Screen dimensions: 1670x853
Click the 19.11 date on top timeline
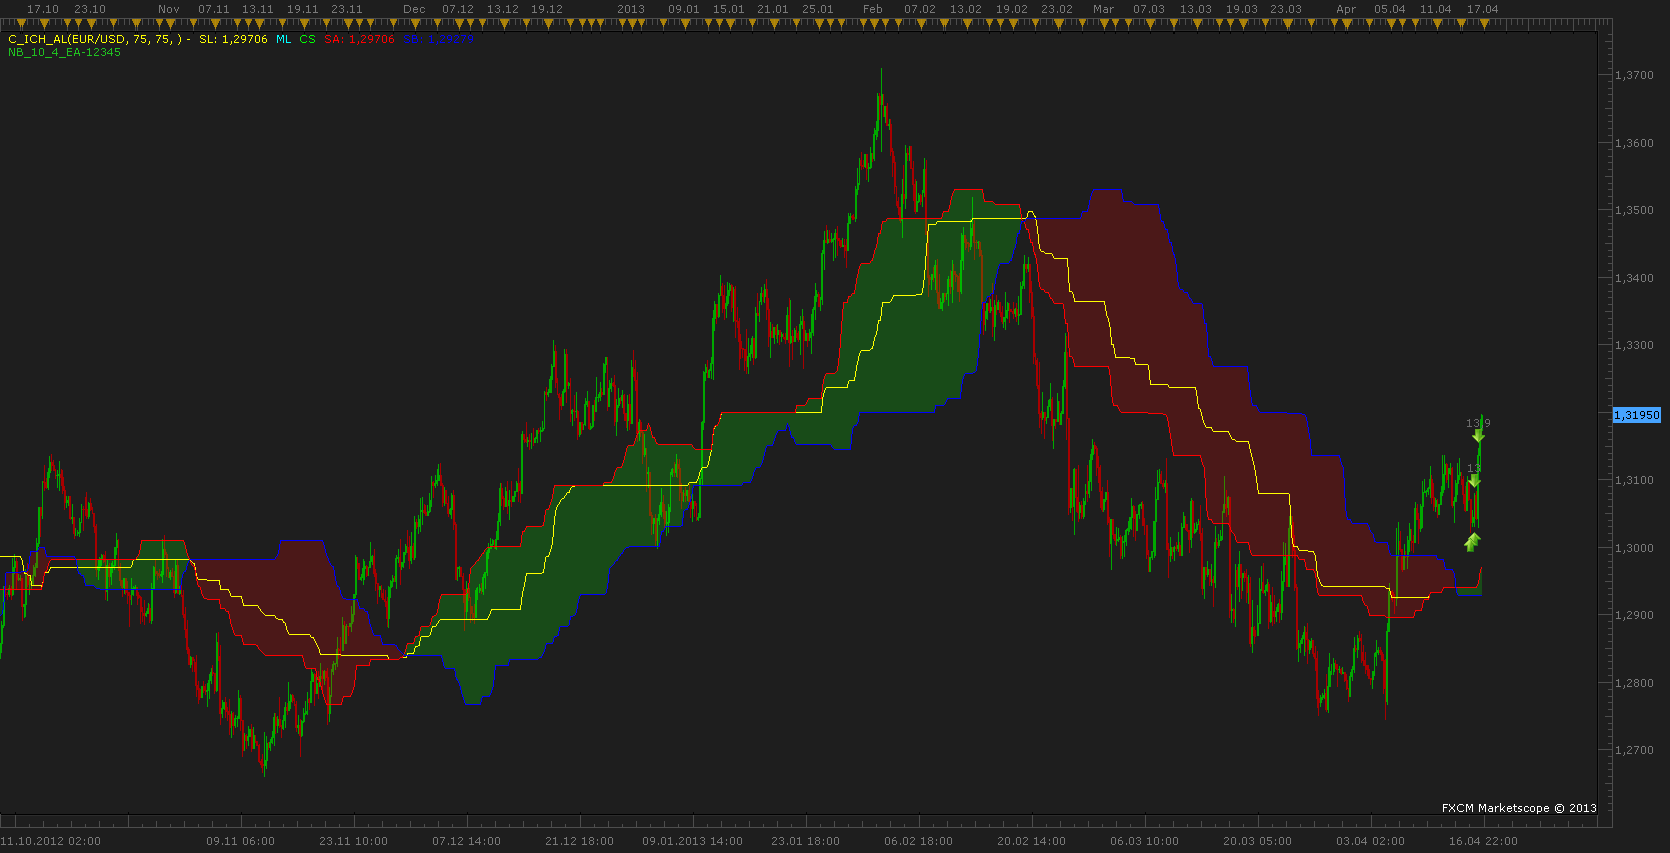coord(303,9)
